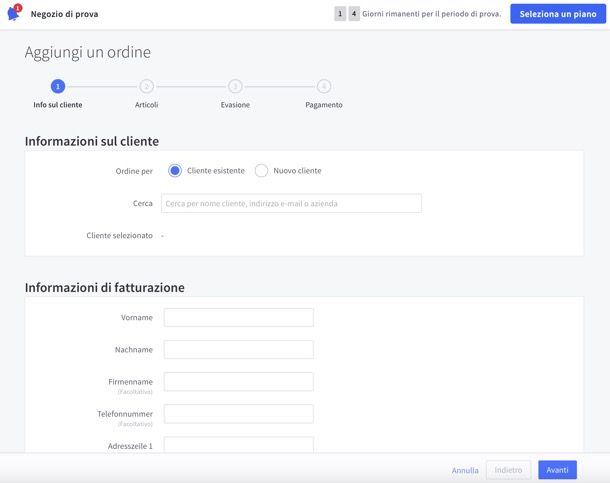Proceed with the Avanti button
This screenshot has width=610, height=483.
pos(557,470)
